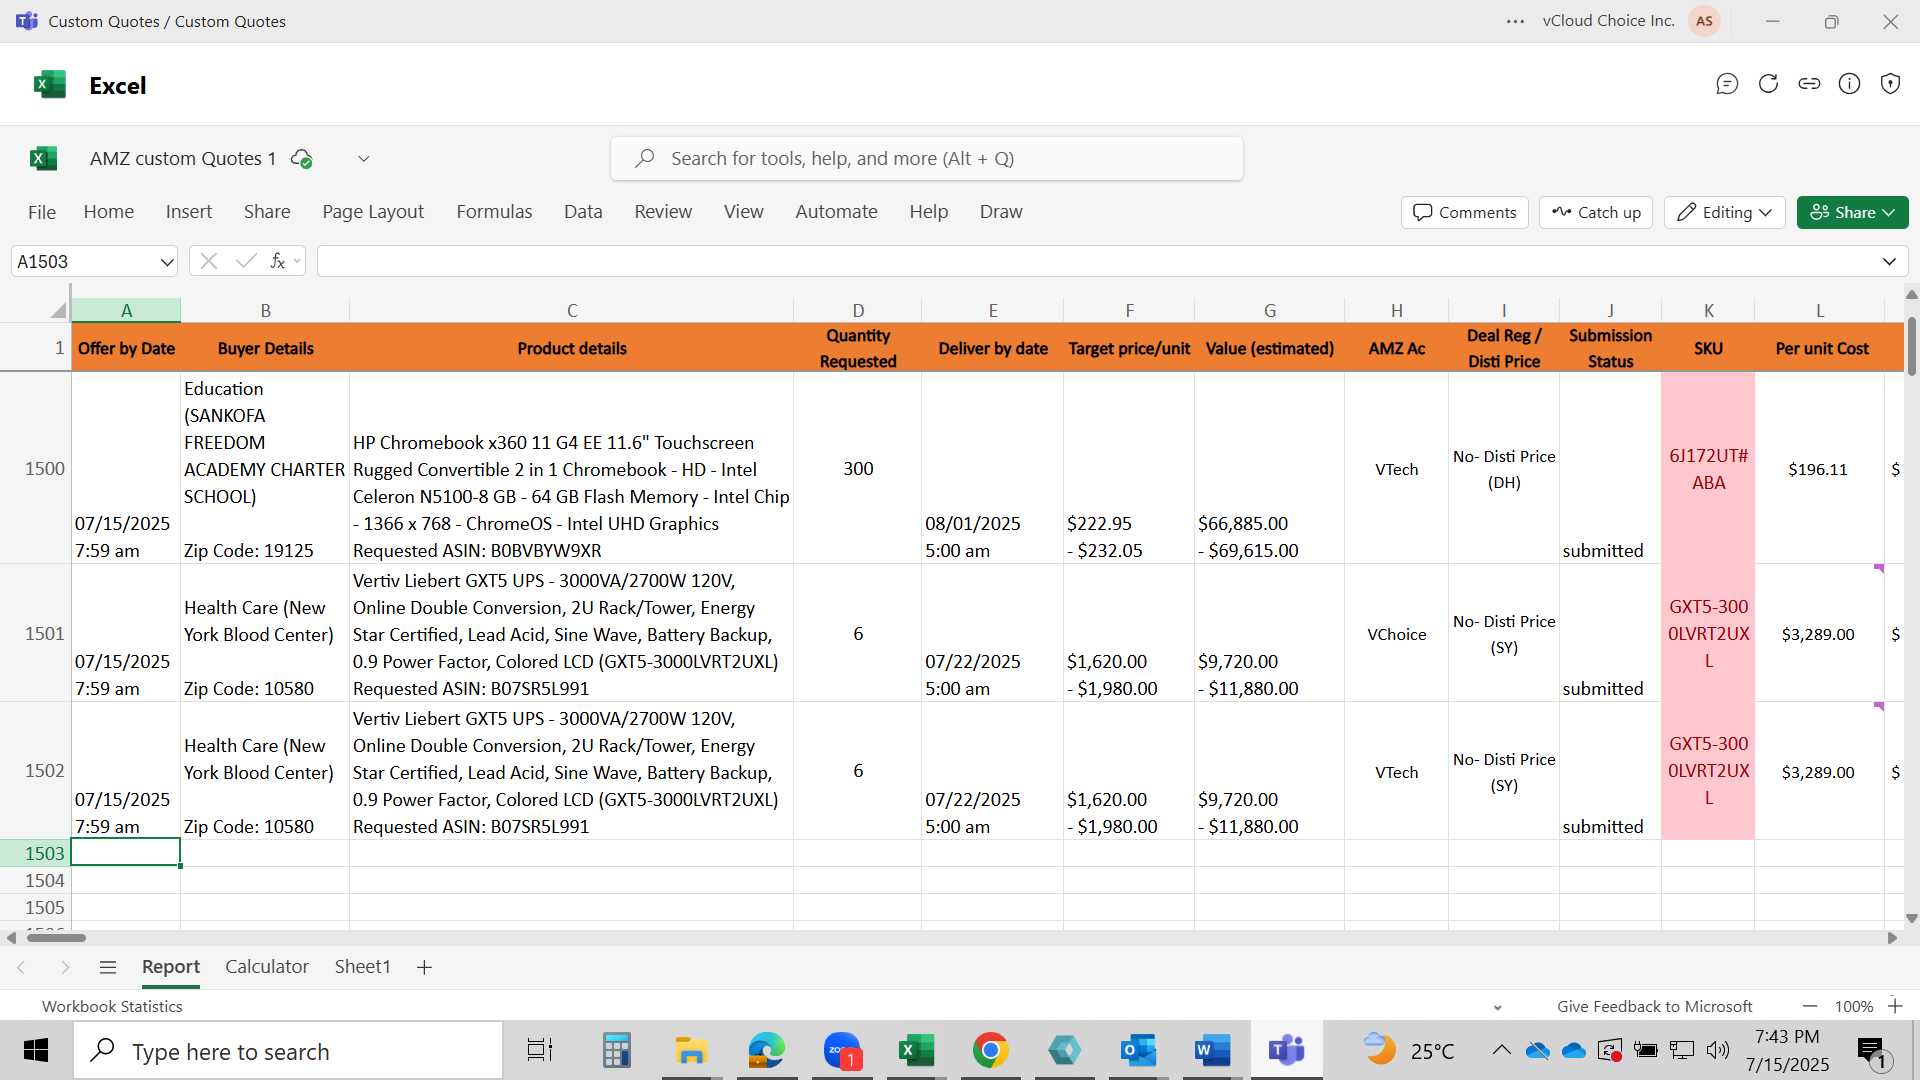
Task: Expand the fx function dropdown arrow
Action: (x=297, y=262)
